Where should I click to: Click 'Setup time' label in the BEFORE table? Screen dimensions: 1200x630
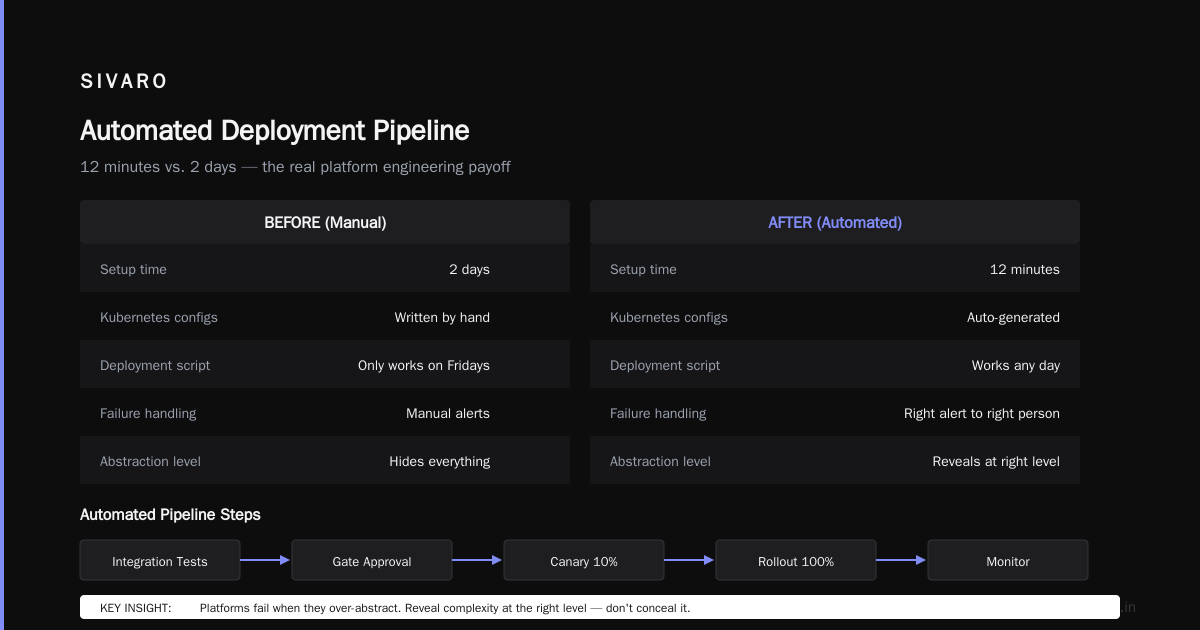(133, 269)
